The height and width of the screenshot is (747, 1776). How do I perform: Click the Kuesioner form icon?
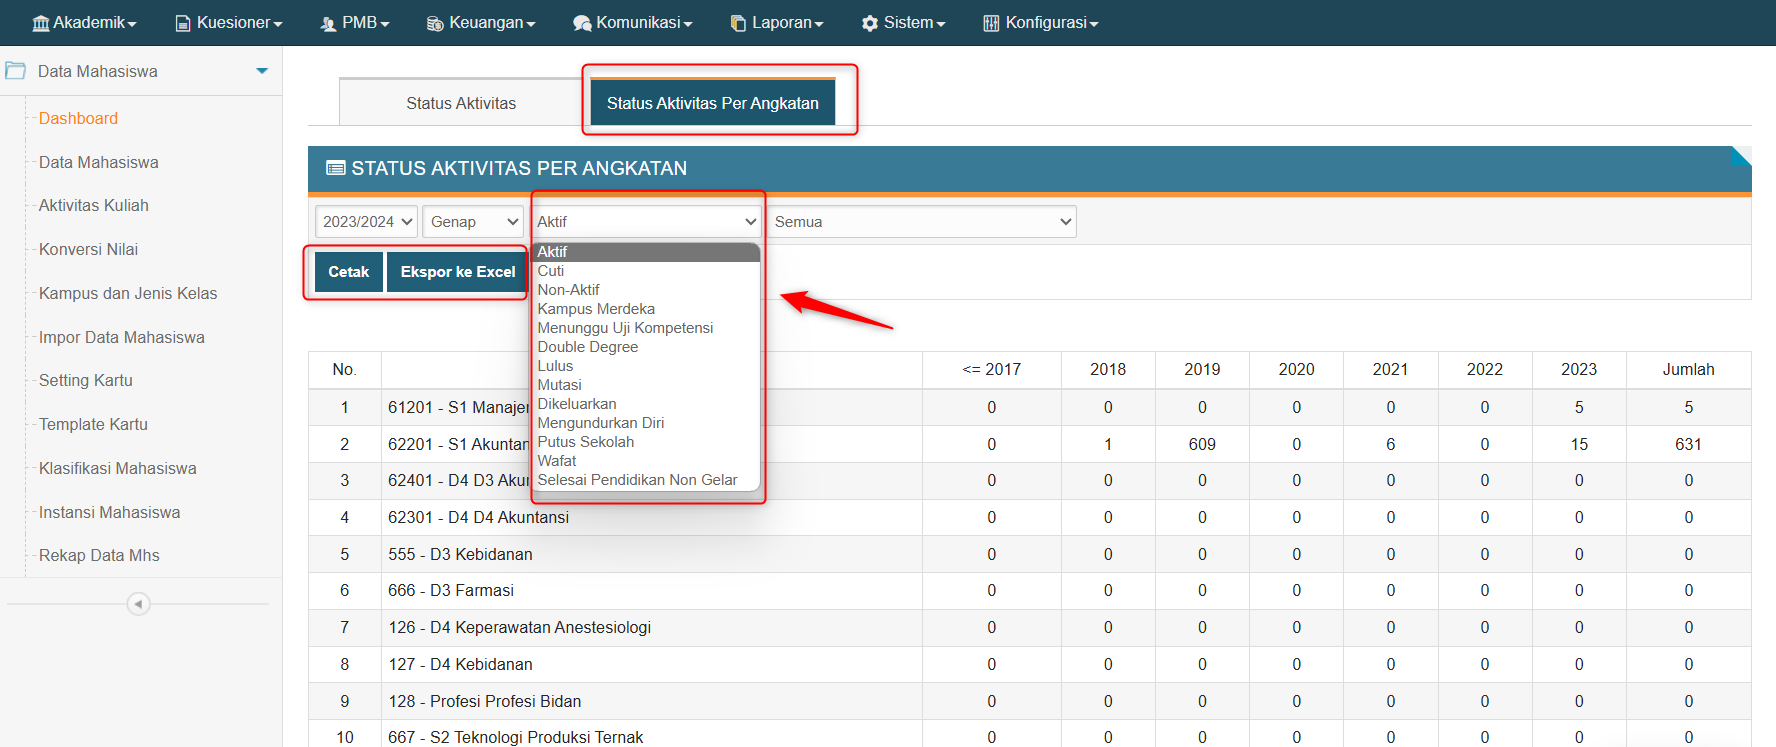coord(183,23)
